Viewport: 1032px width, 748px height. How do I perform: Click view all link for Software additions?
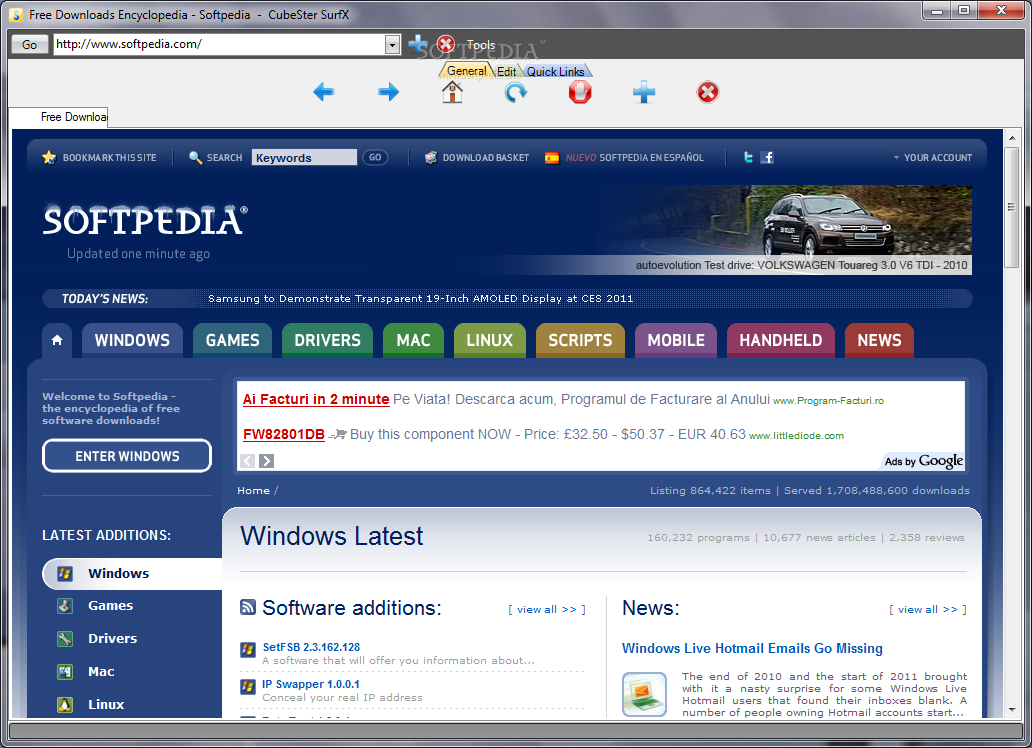point(547,610)
